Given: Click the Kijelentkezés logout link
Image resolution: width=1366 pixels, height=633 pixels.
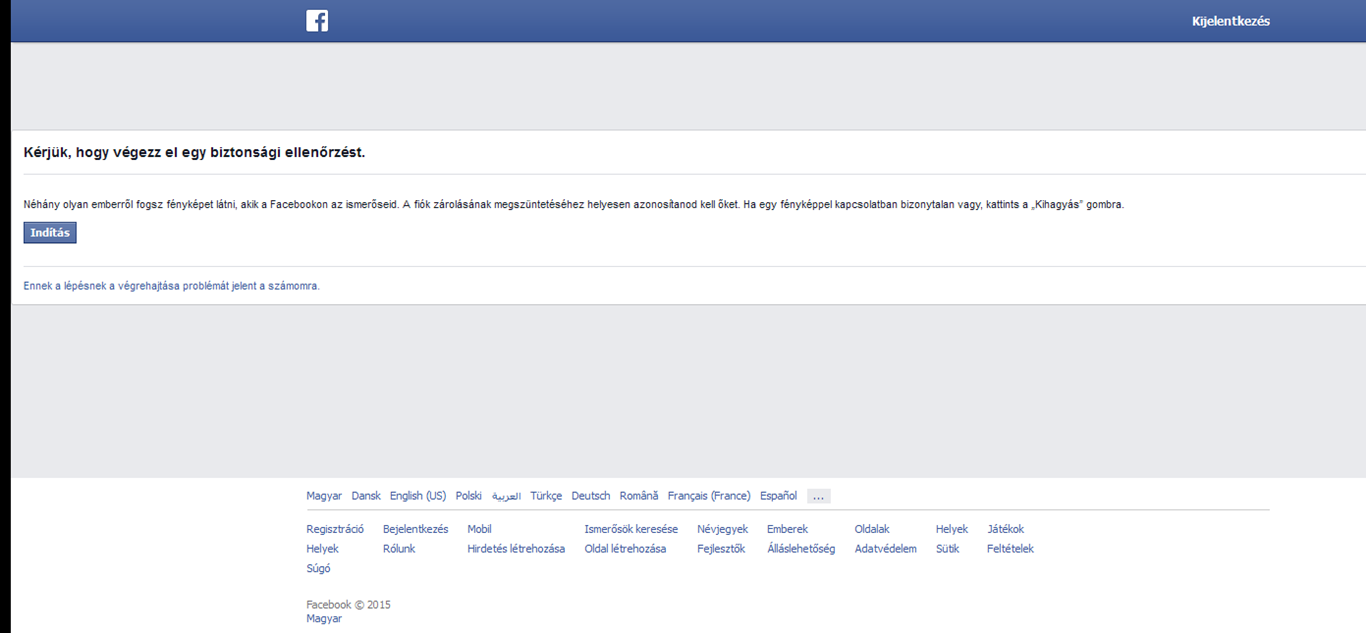Looking at the screenshot, I should (1230, 21).
